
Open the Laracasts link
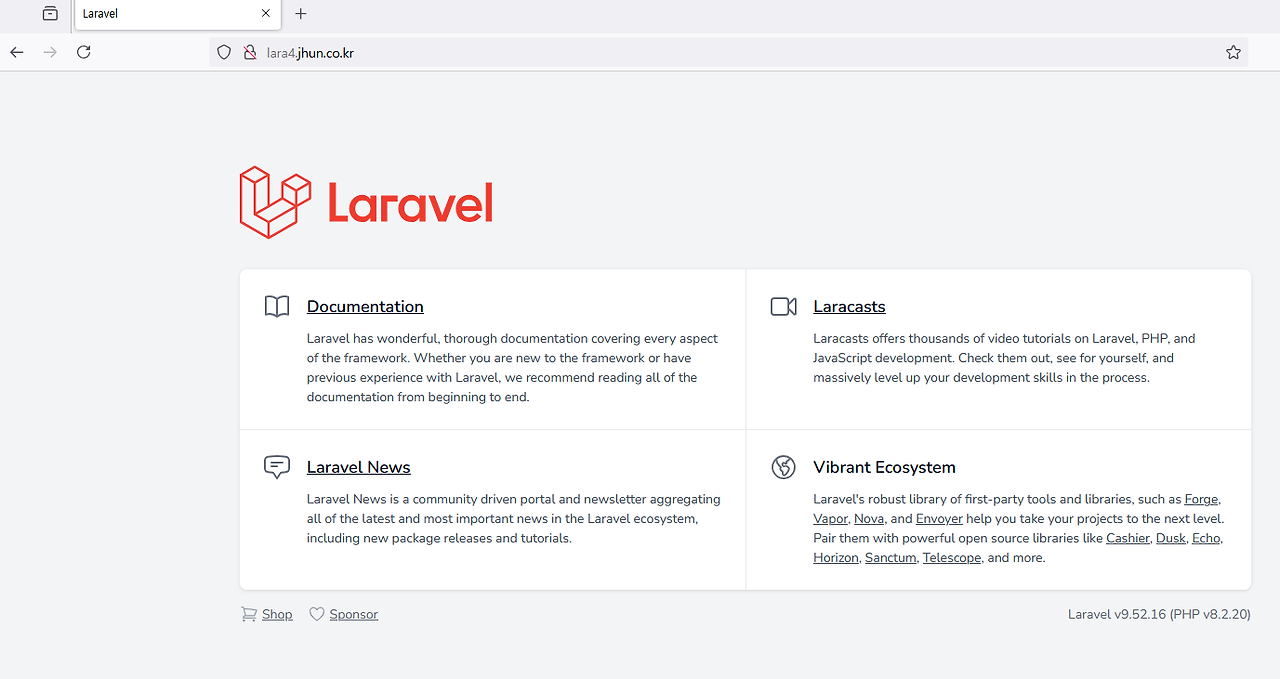pos(849,306)
